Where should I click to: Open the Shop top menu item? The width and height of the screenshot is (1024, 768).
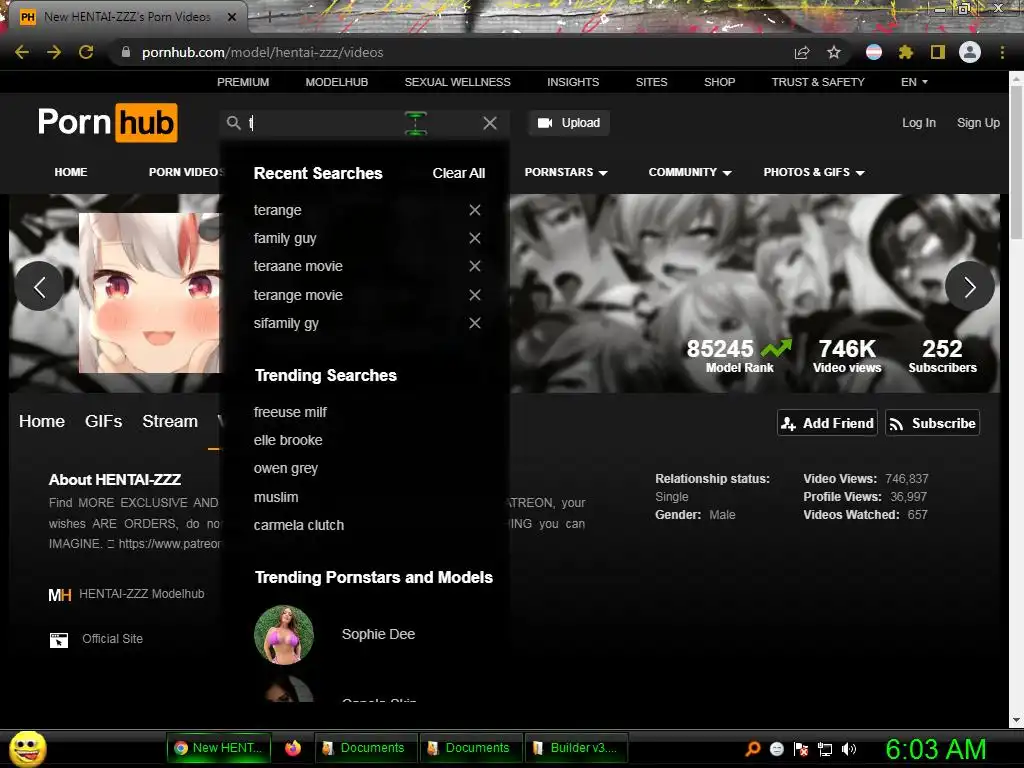720,82
